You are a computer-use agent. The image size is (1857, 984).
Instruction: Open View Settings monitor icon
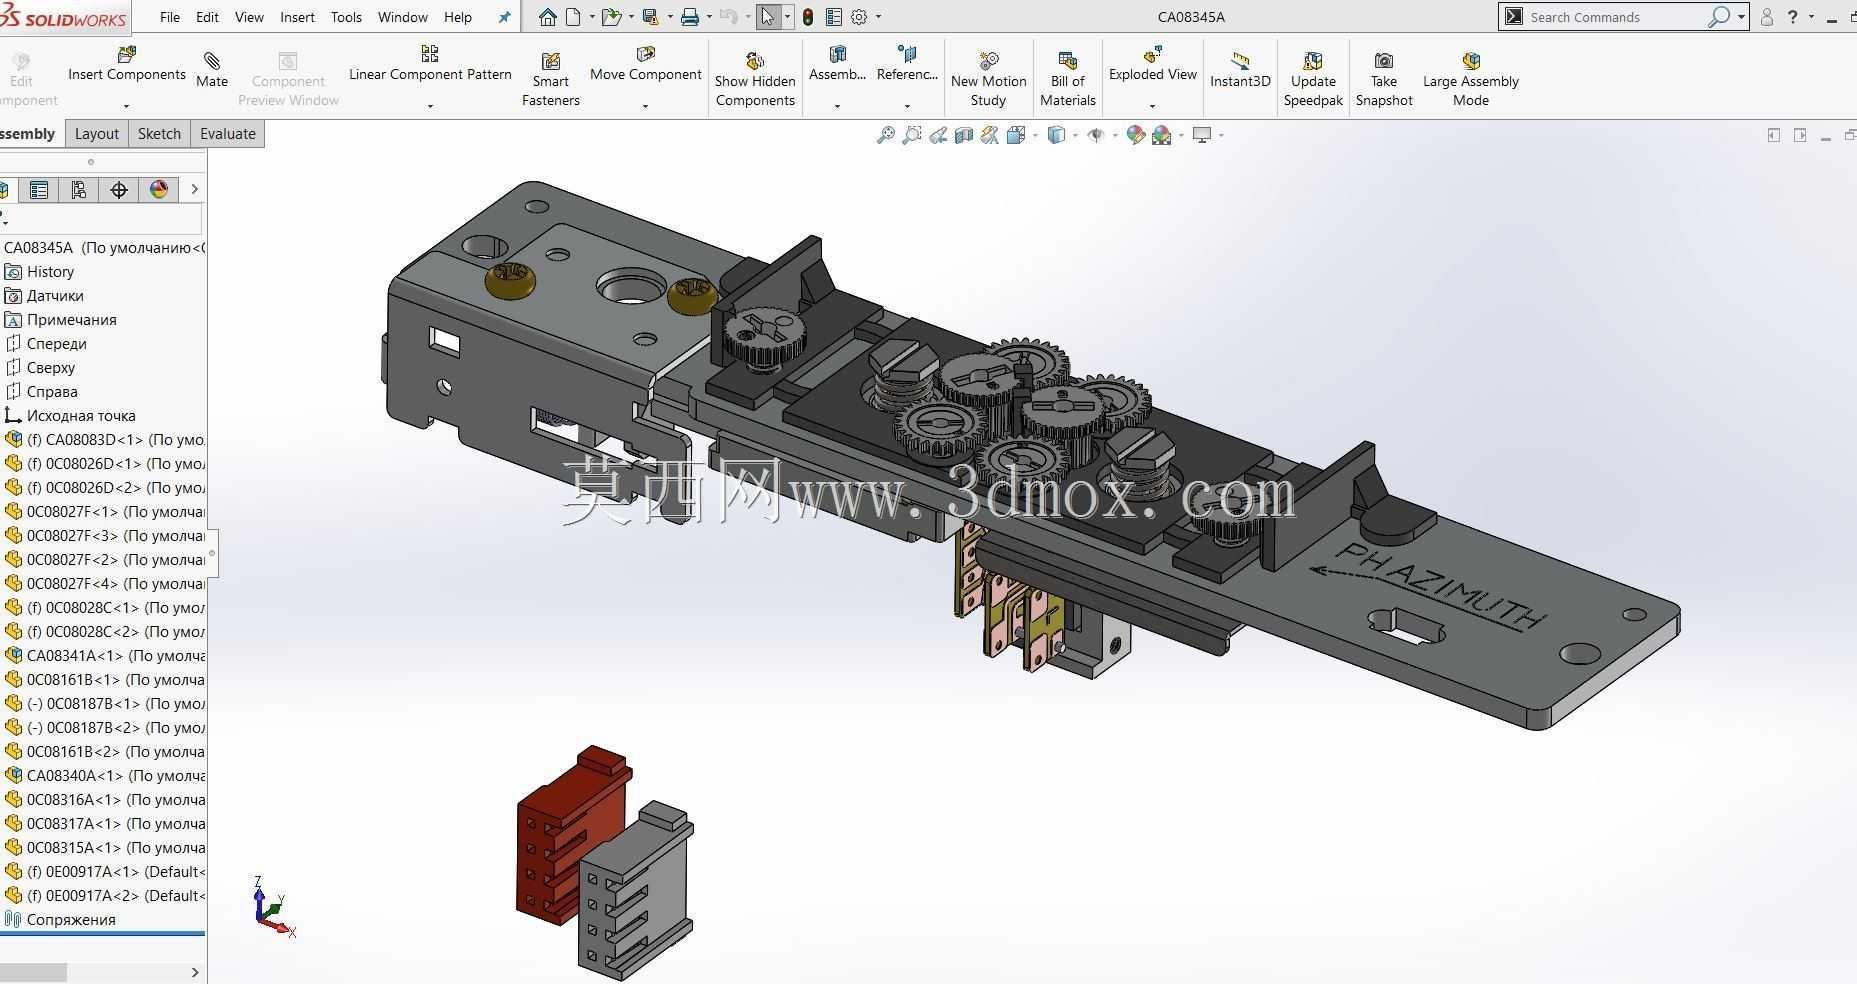tap(1202, 135)
